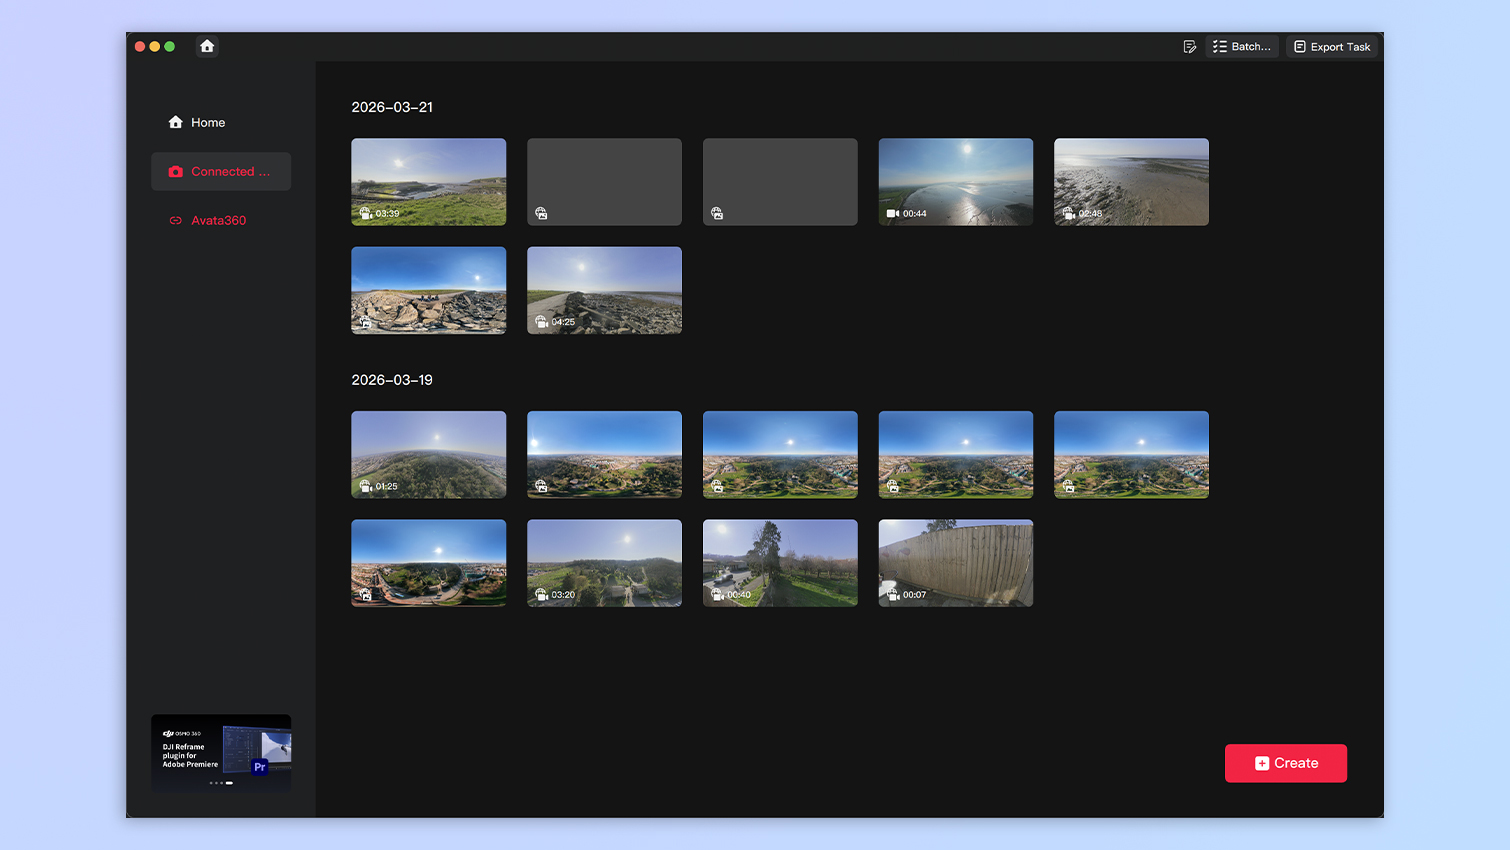Image resolution: width=1510 pixels, height=850 pixels.
Task: Open the 02:48 mudflat video thumbnail
Action: point(1131,181)
